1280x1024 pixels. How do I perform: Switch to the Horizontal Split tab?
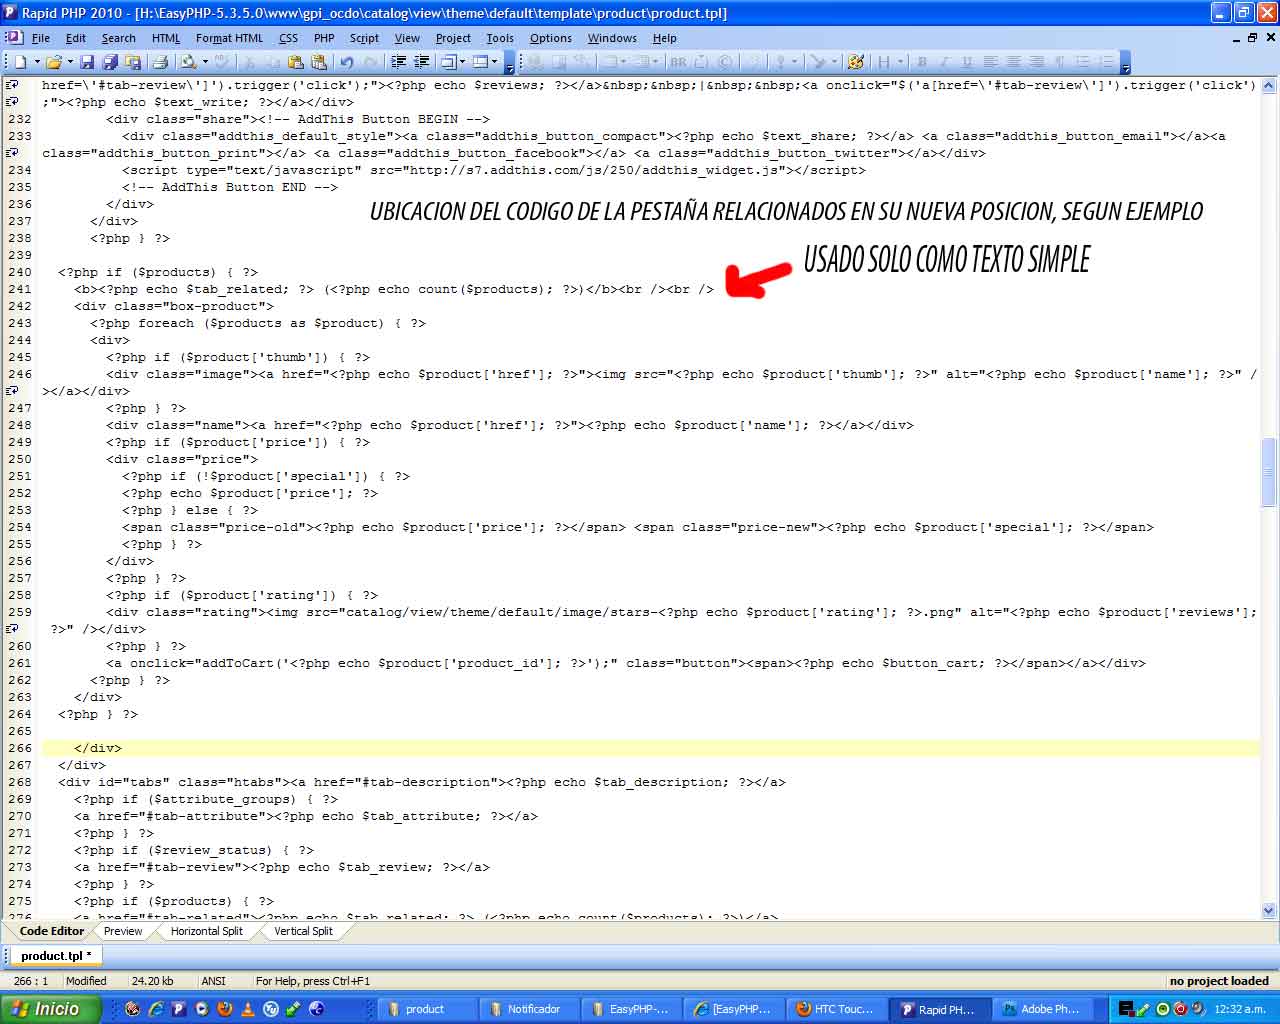pos(206,931)
